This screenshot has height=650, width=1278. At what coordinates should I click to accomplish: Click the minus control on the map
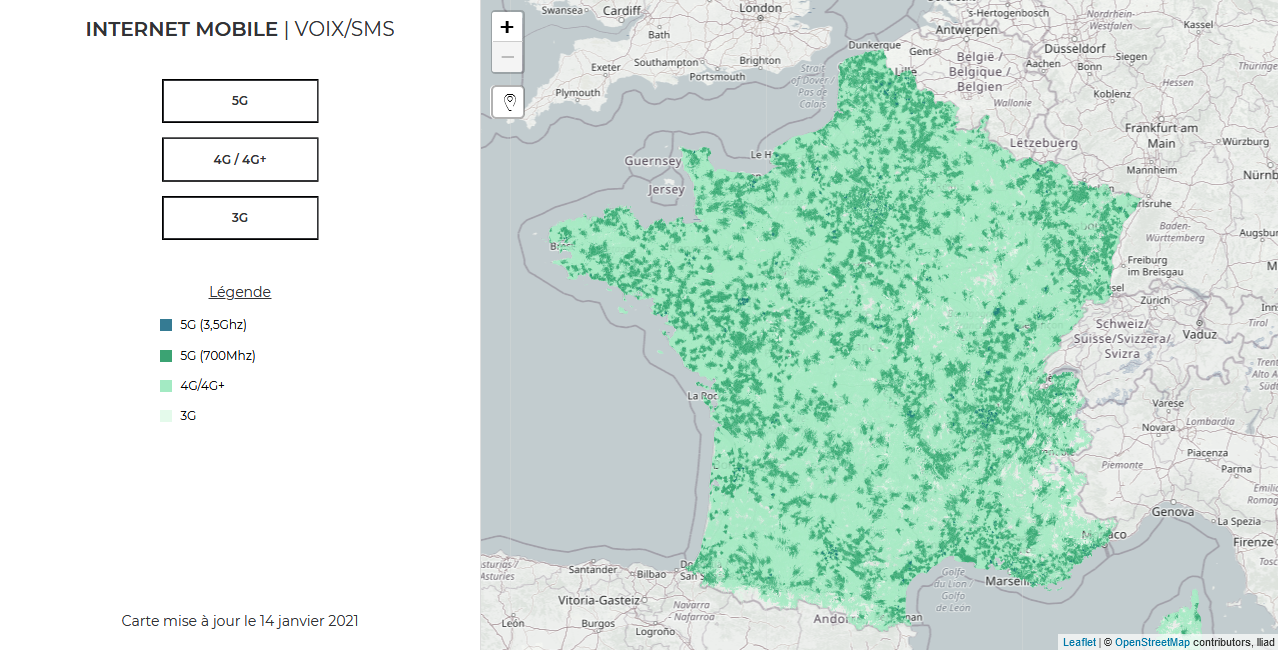[507, 57]
